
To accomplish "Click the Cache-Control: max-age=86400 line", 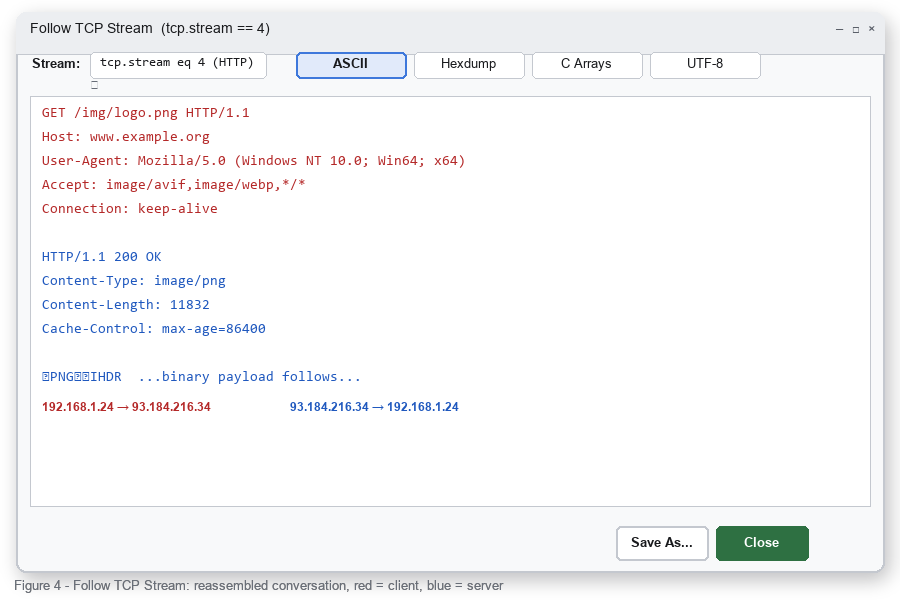I will (154, 329).
